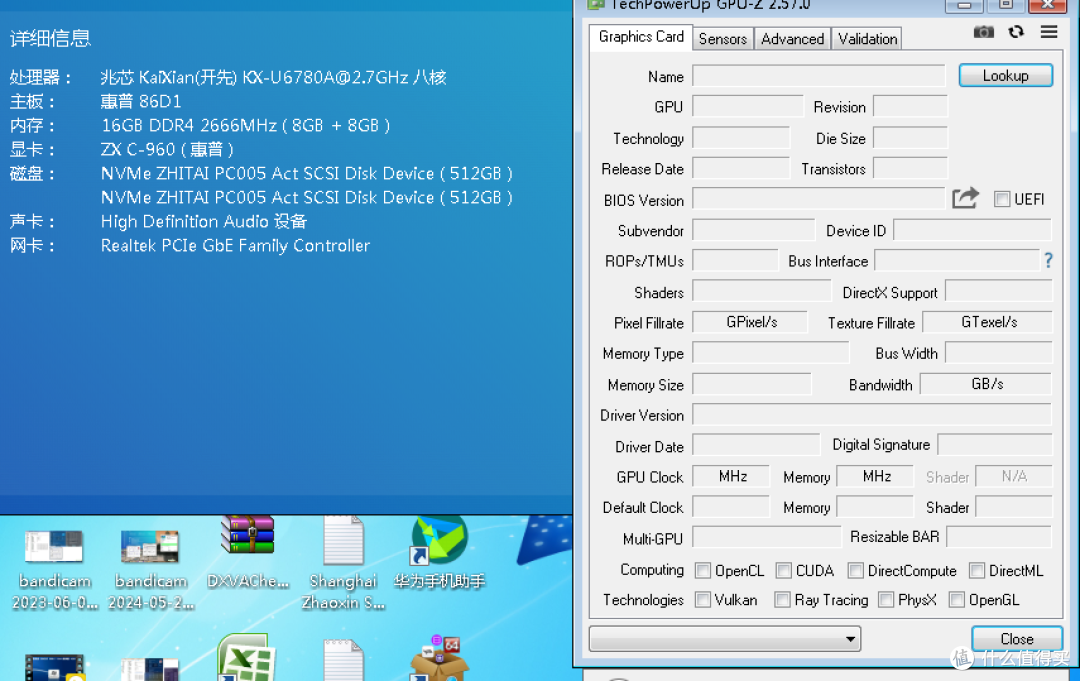Click the Name field in GPU-Z
Image resolution: width=1080 pixels, height=681 pixels.
pos(819,76)
